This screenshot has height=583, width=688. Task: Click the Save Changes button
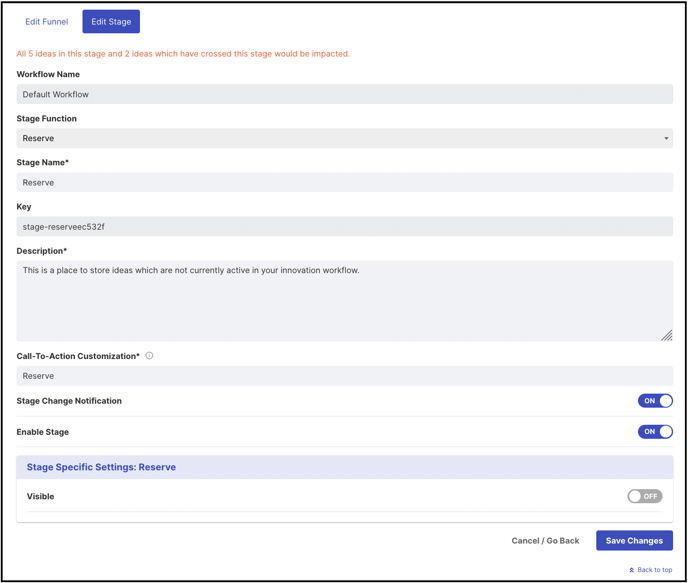click(634, 540)
